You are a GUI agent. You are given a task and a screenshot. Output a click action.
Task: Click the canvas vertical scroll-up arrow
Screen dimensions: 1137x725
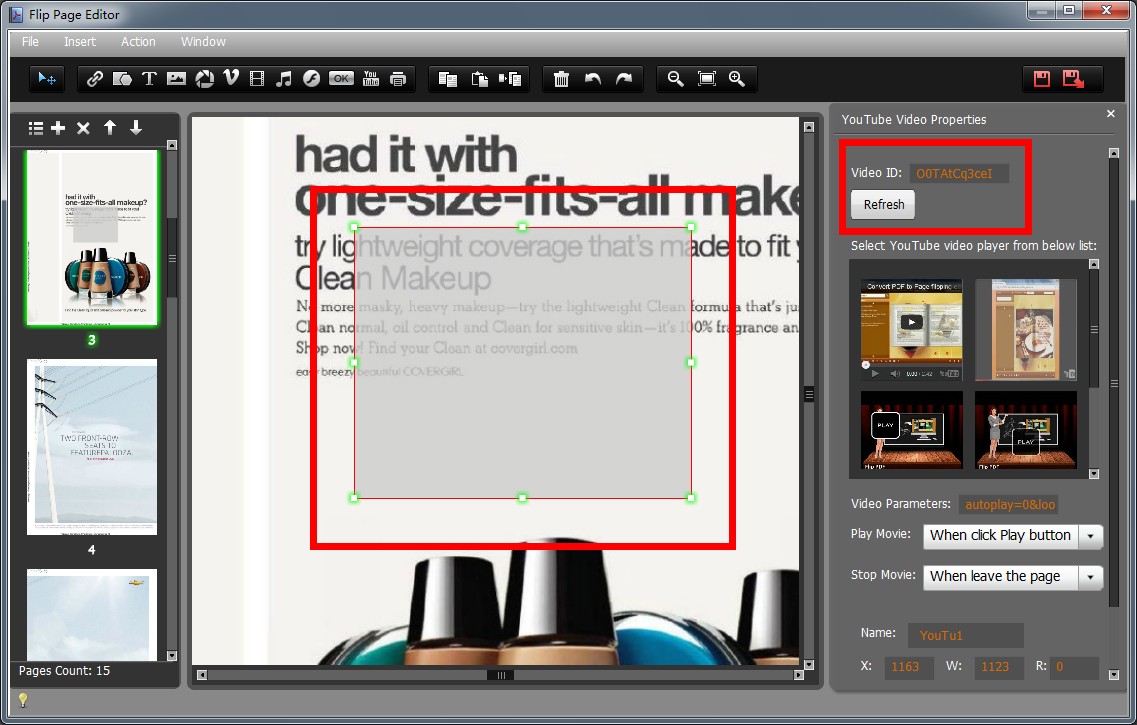[809, 127]
